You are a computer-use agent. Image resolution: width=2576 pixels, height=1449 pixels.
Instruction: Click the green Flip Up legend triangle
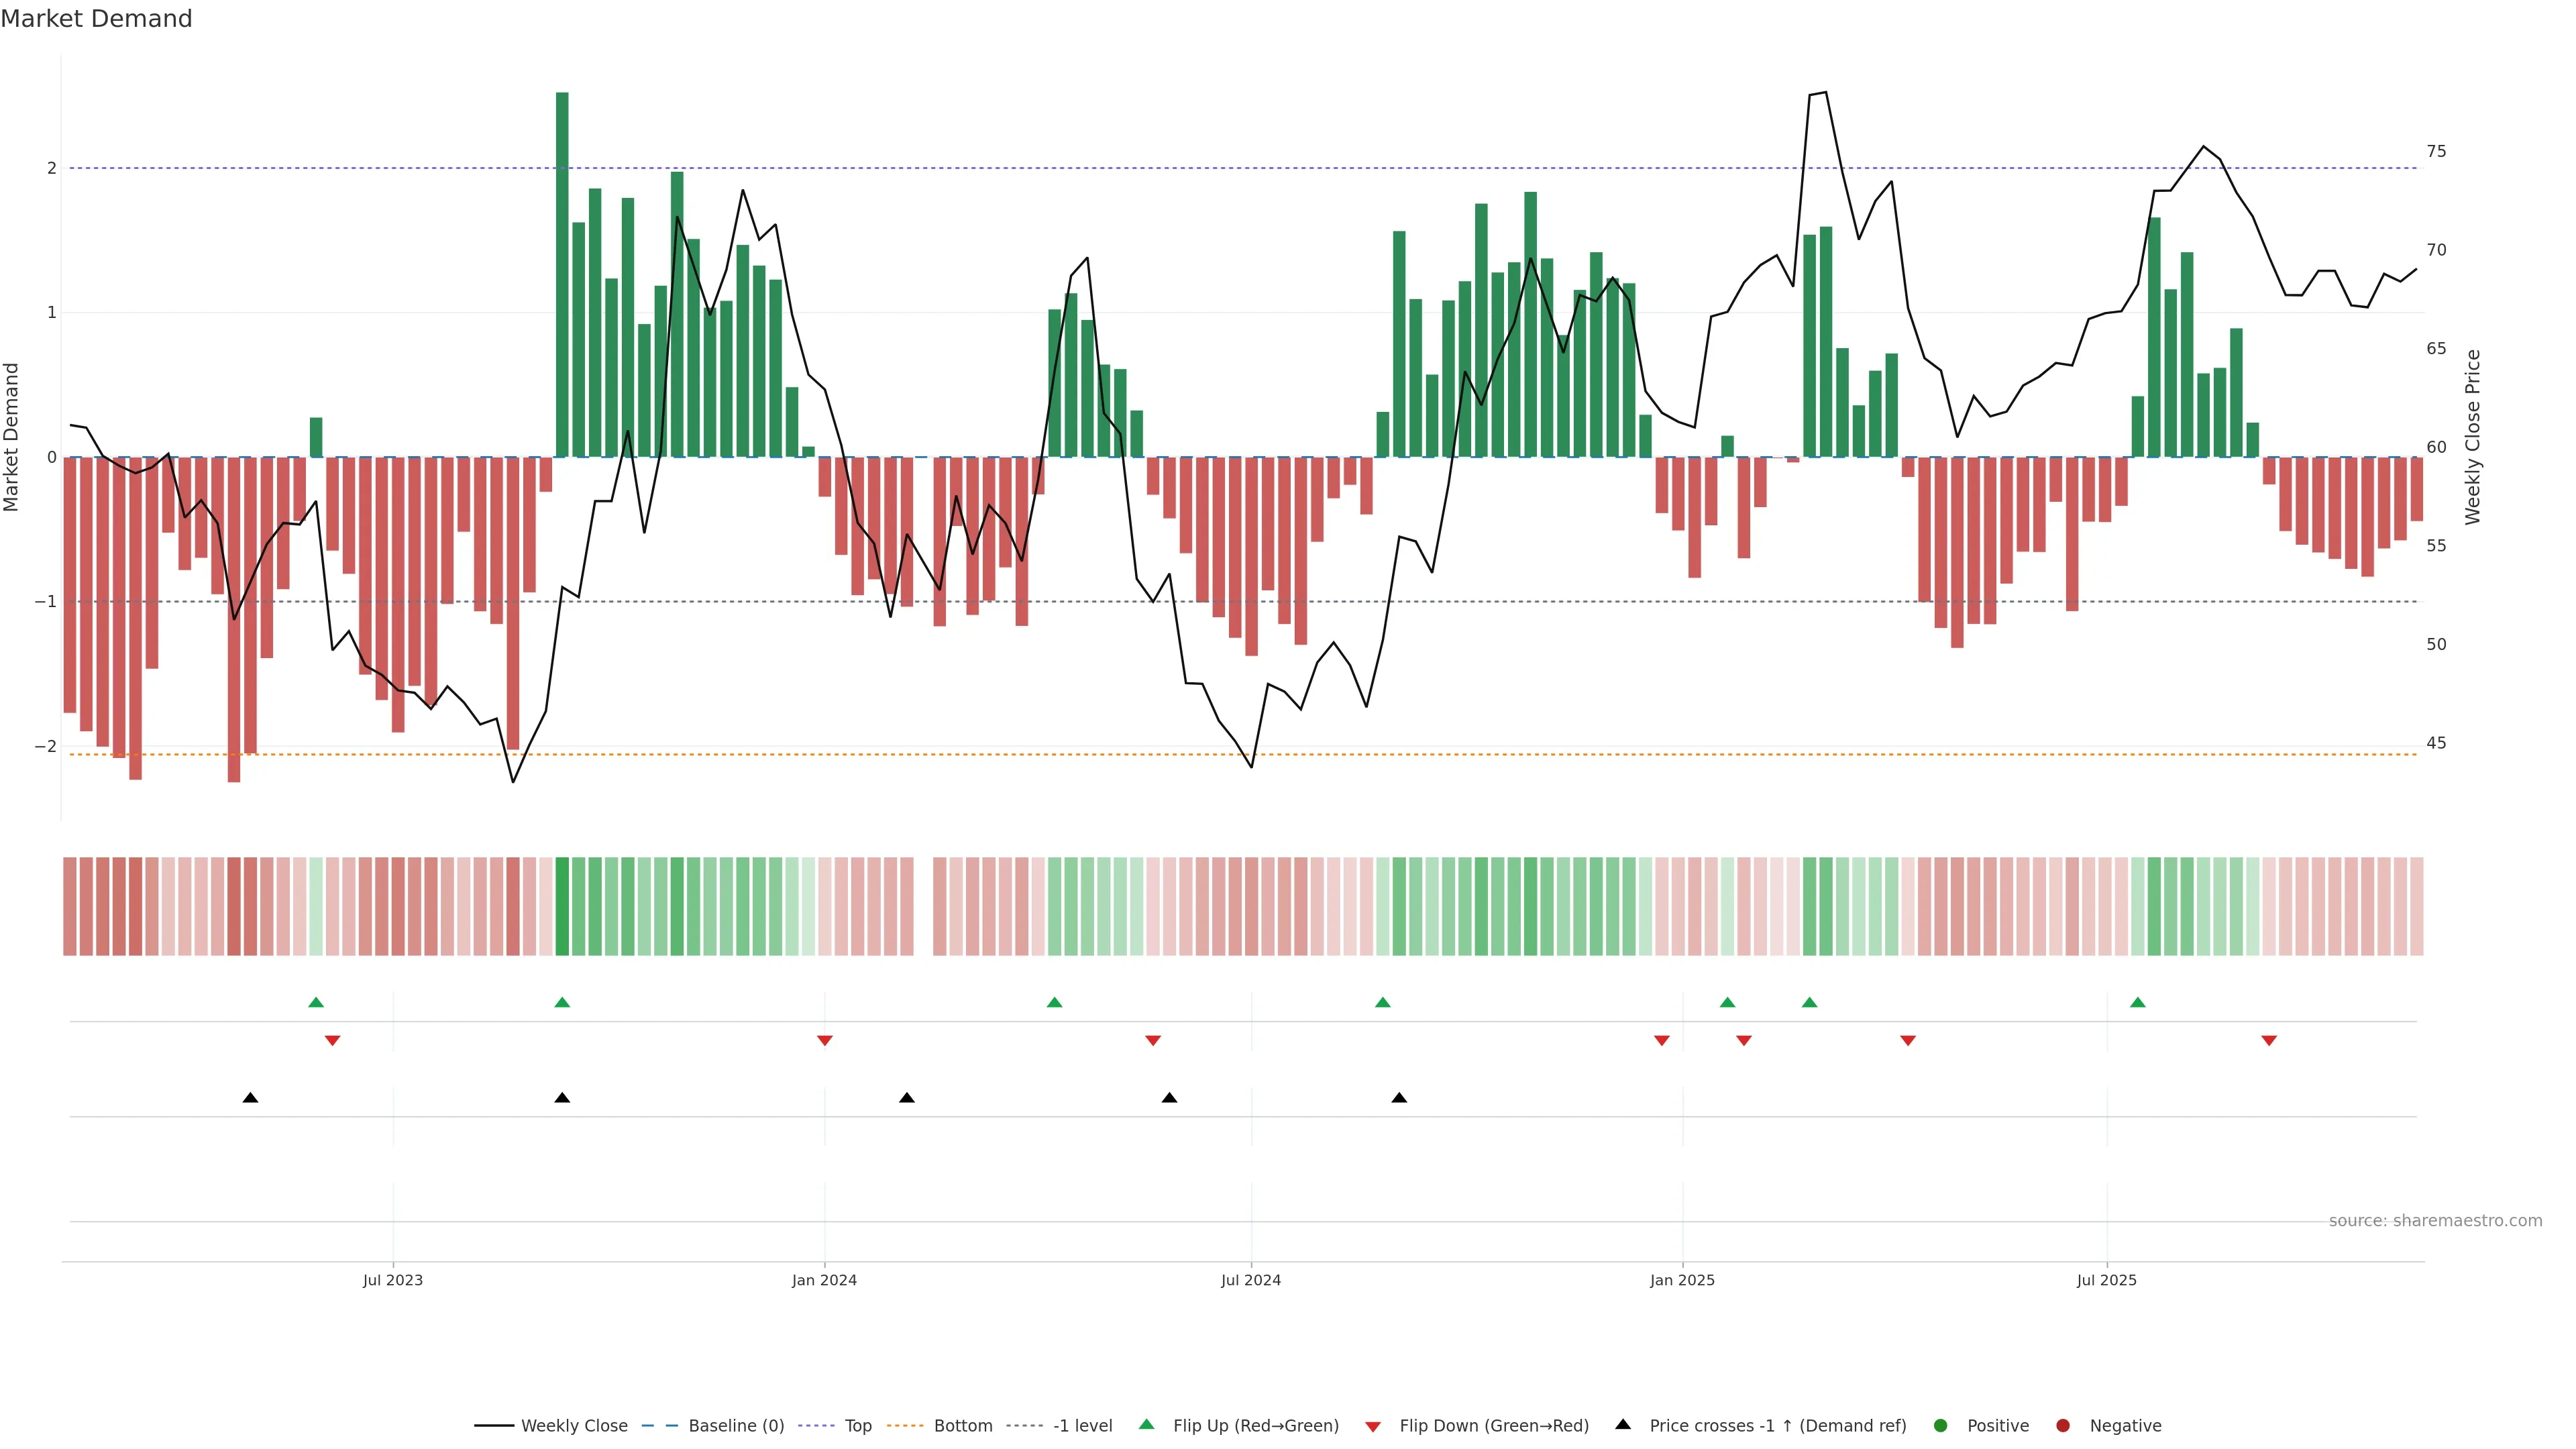point(1146,1425)
